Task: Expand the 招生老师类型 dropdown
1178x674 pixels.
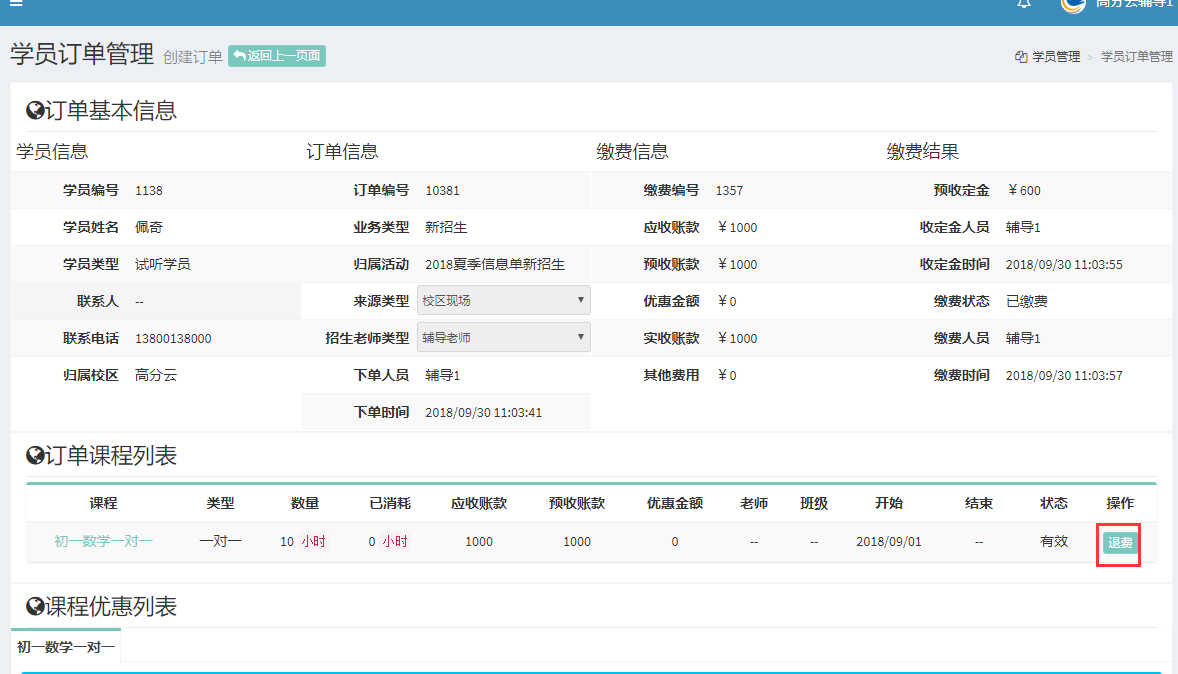Action: 503,338
